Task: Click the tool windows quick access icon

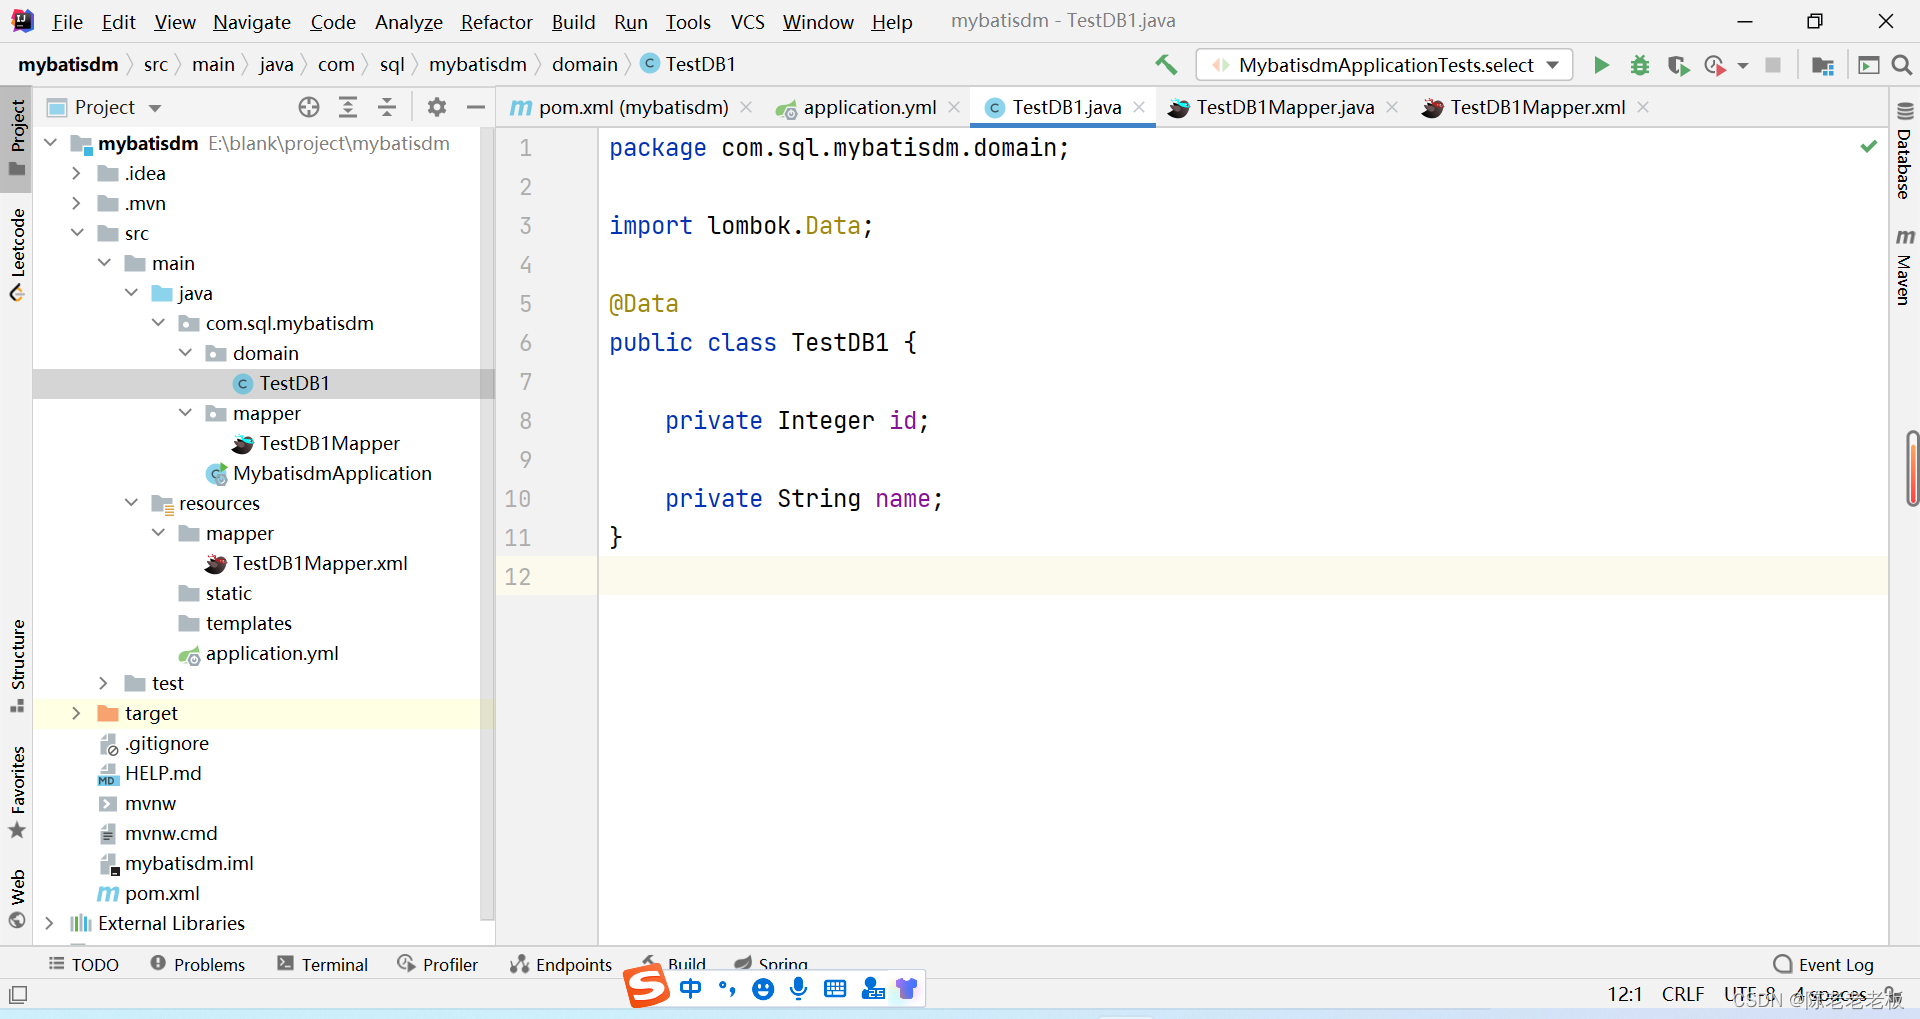Action: click(x=18, y=995)
